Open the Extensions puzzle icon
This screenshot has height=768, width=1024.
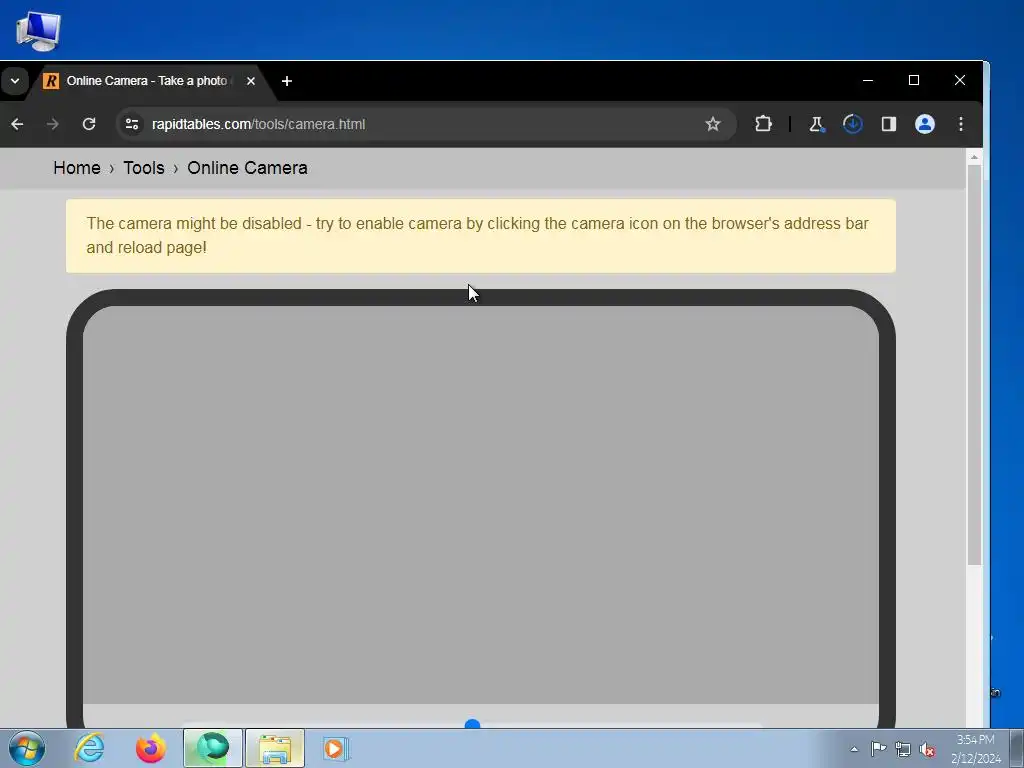pyautogui.click(x=763, y=124)
